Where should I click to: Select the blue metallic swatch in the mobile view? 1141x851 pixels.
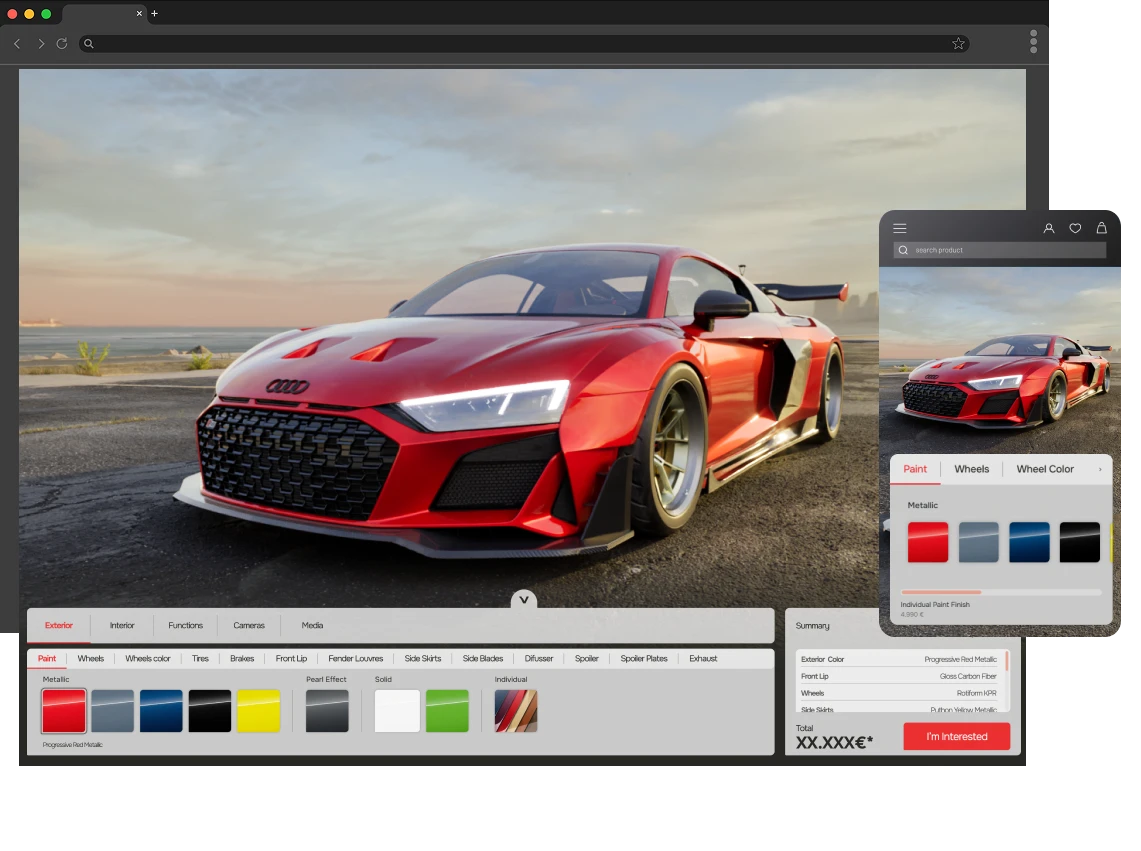(1029, 542)
